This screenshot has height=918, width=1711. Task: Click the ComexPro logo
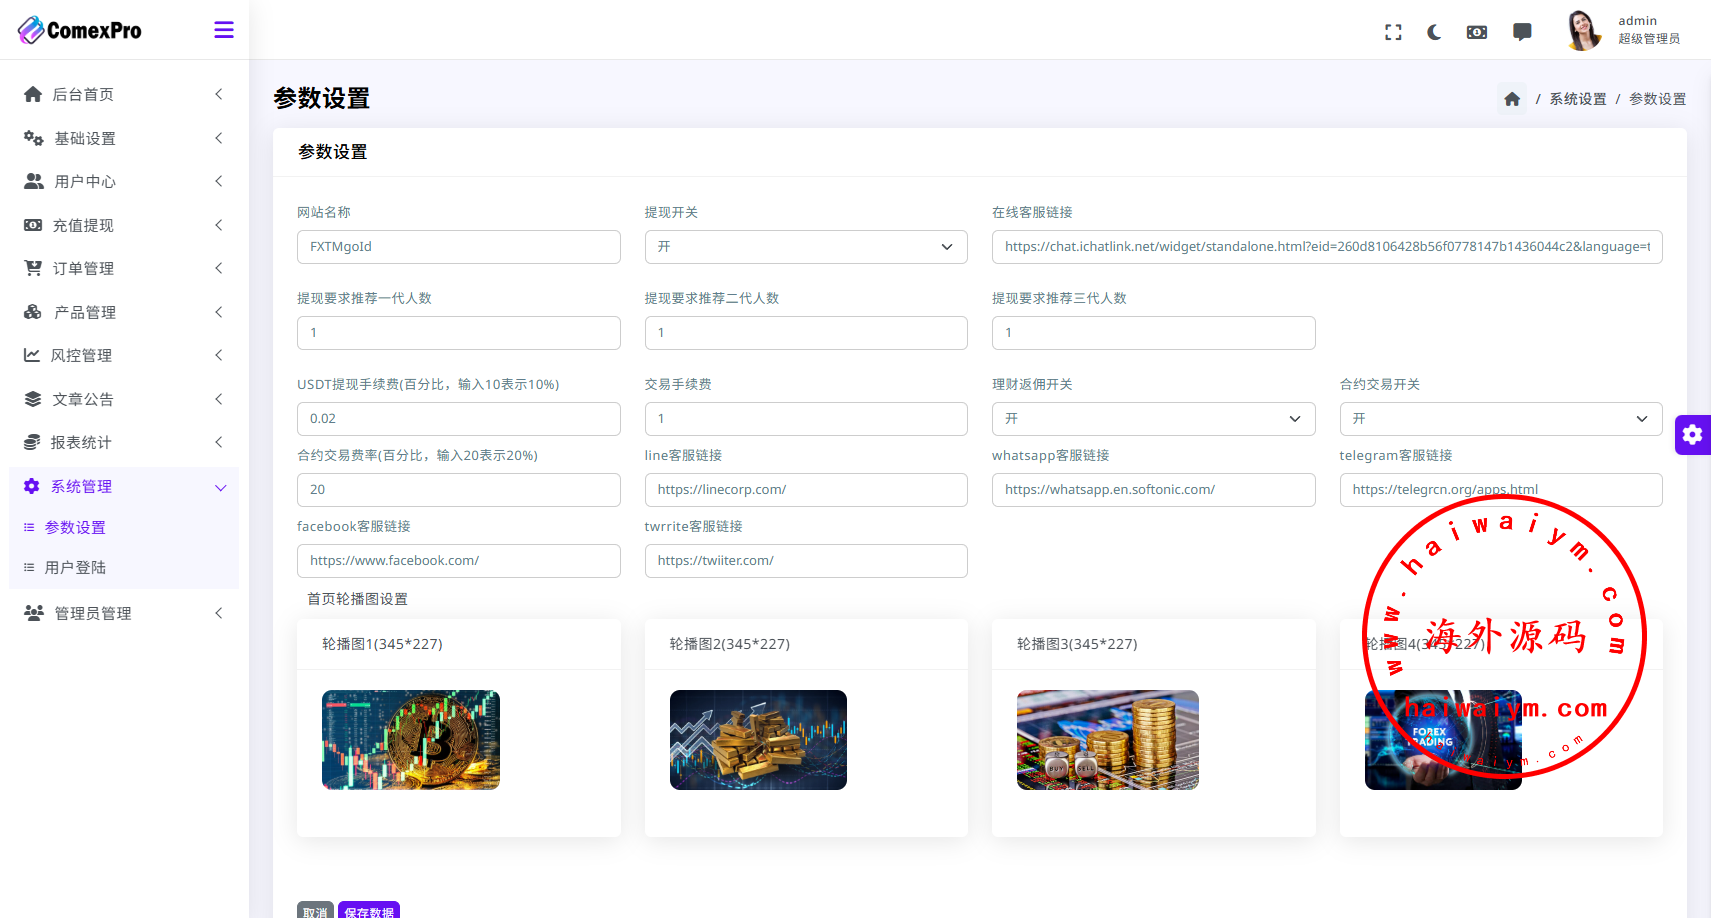pos(80,30)
